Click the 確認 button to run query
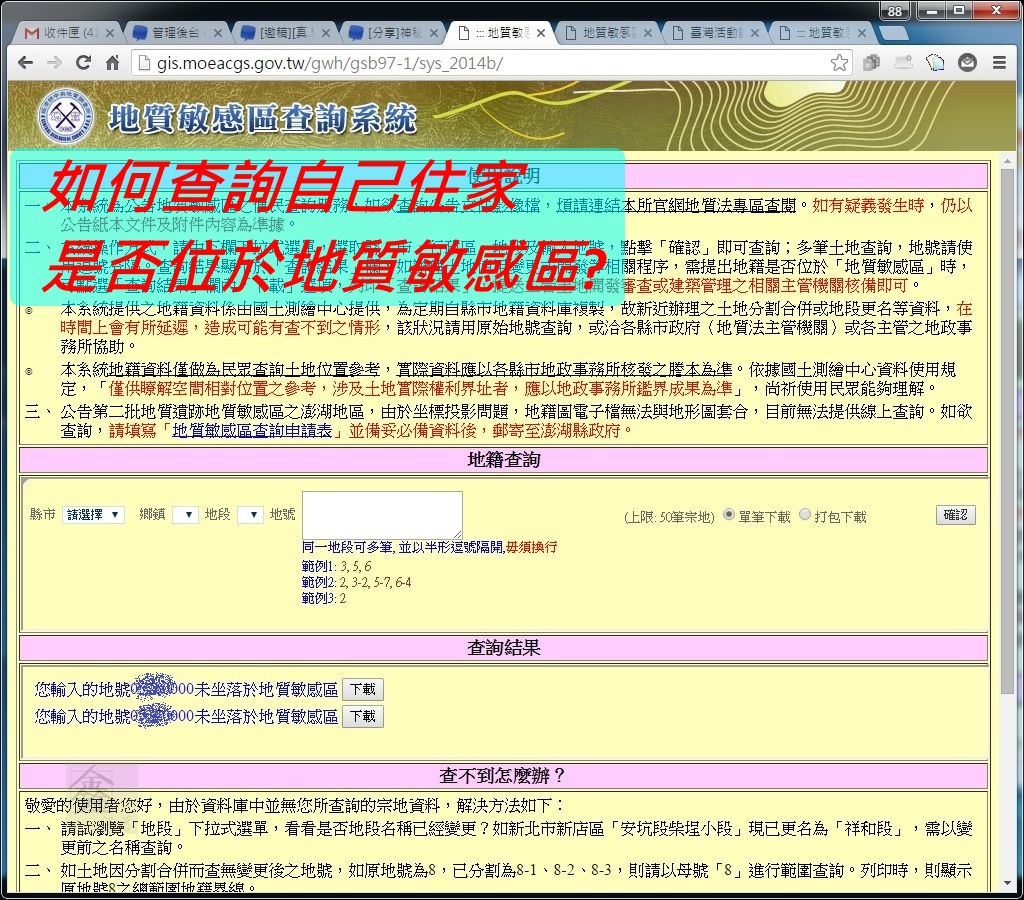 [x=955, y=515]
